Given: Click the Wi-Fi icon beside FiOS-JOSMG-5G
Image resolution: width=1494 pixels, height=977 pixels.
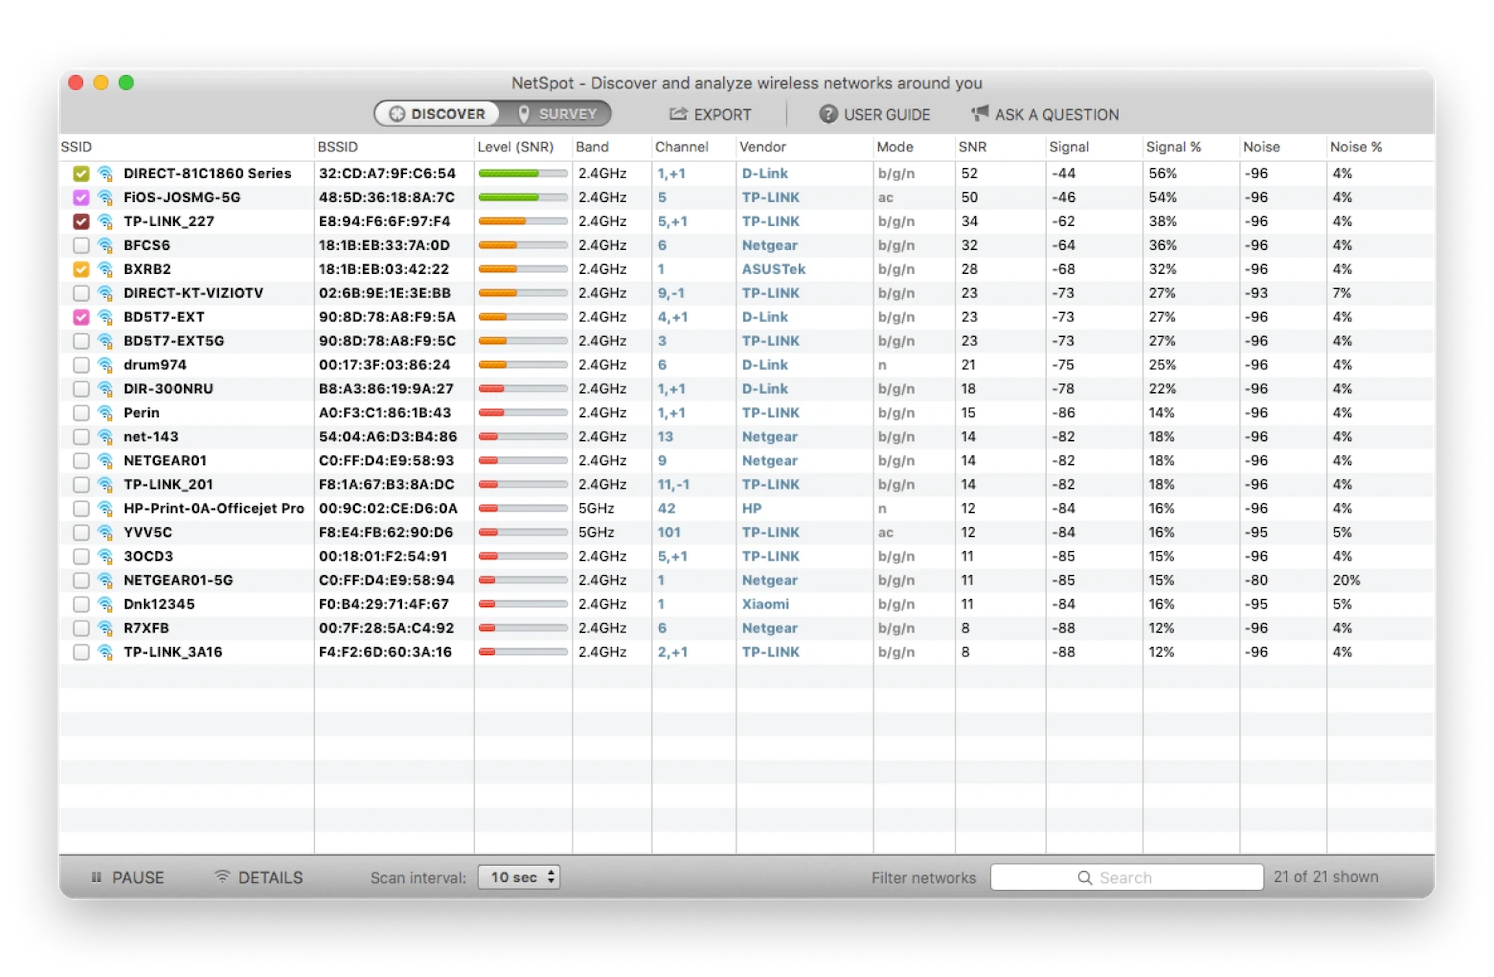Looking at the screenshot, I should 105,198.
